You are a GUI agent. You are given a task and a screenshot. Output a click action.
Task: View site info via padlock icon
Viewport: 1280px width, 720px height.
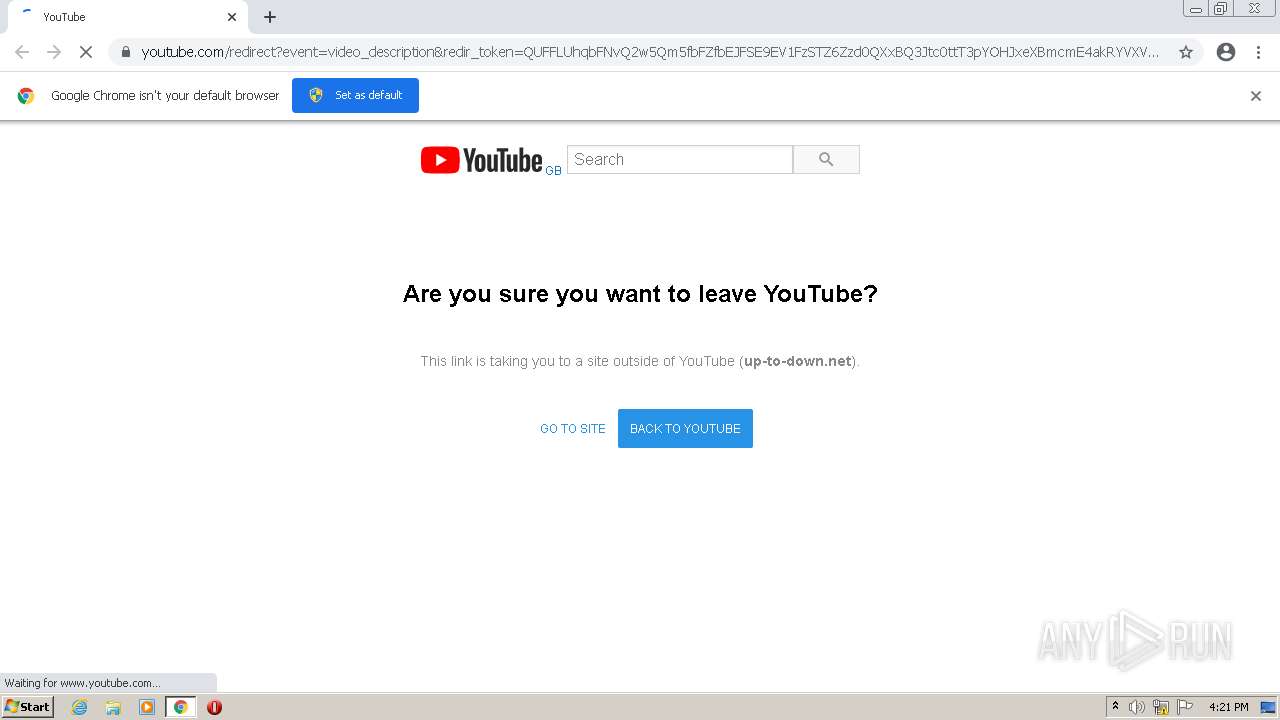click(125, 52)
